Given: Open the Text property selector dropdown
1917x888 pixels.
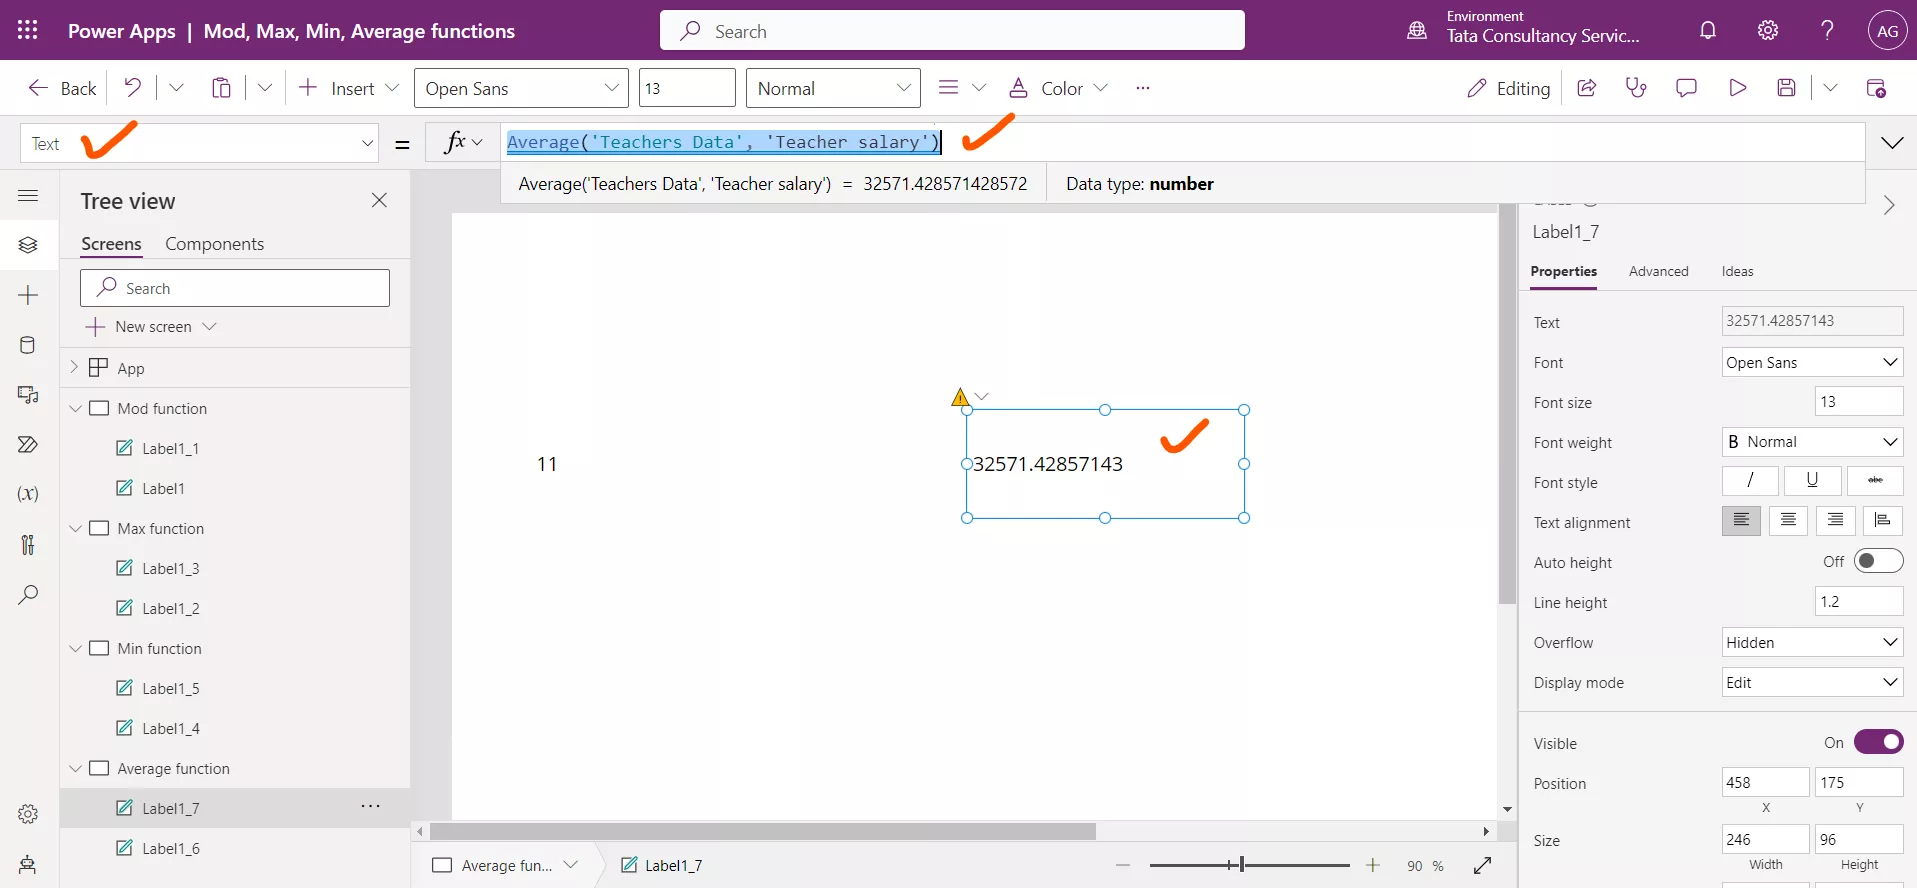Looking at the screenshot, I should point(199,143).
